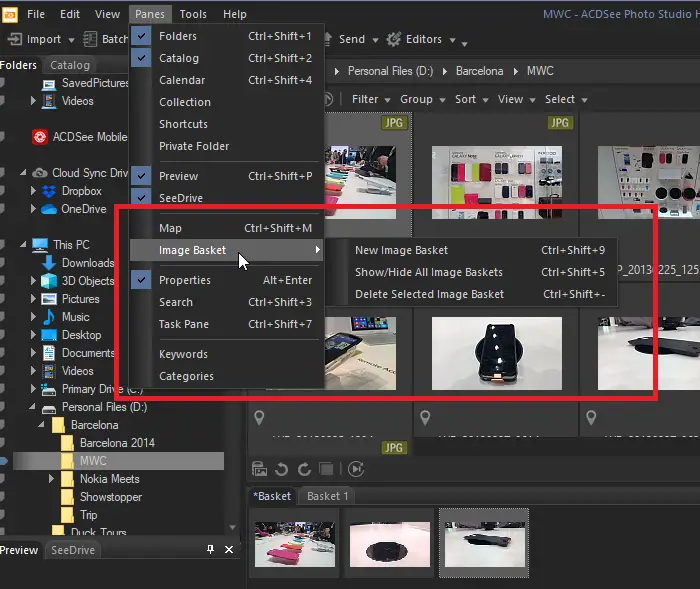Click the 3D Objects cube icon
The image size is (700, 589).
(x=49, y=281)
